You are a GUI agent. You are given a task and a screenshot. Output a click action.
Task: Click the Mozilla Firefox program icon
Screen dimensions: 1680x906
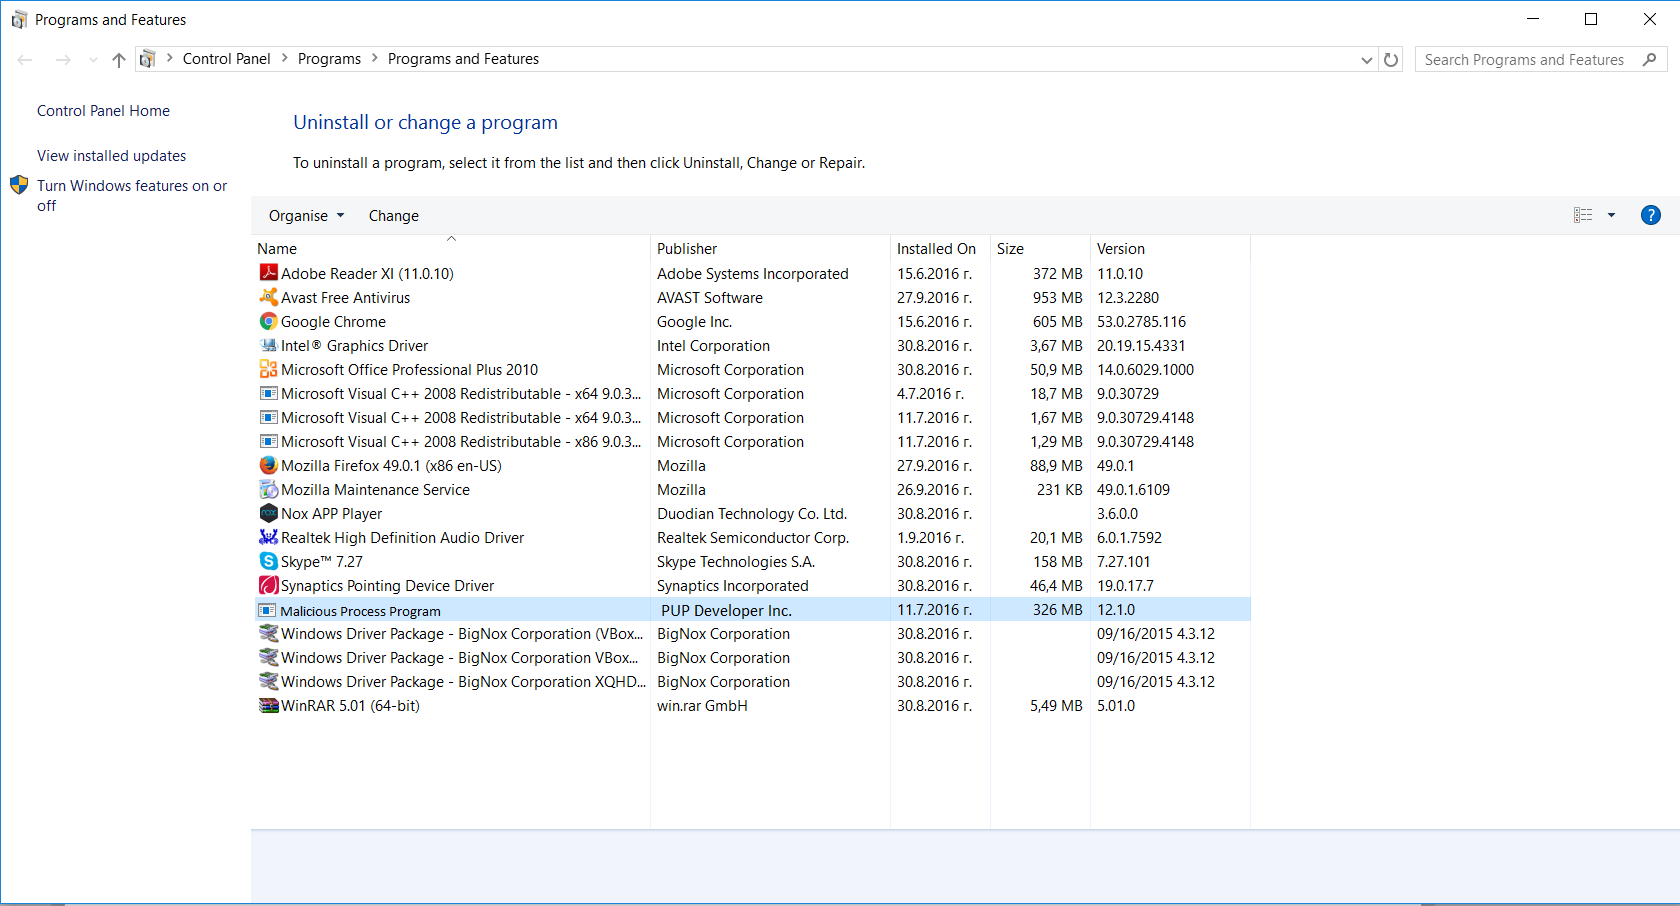pyautogui.click(x=268, y=465)
